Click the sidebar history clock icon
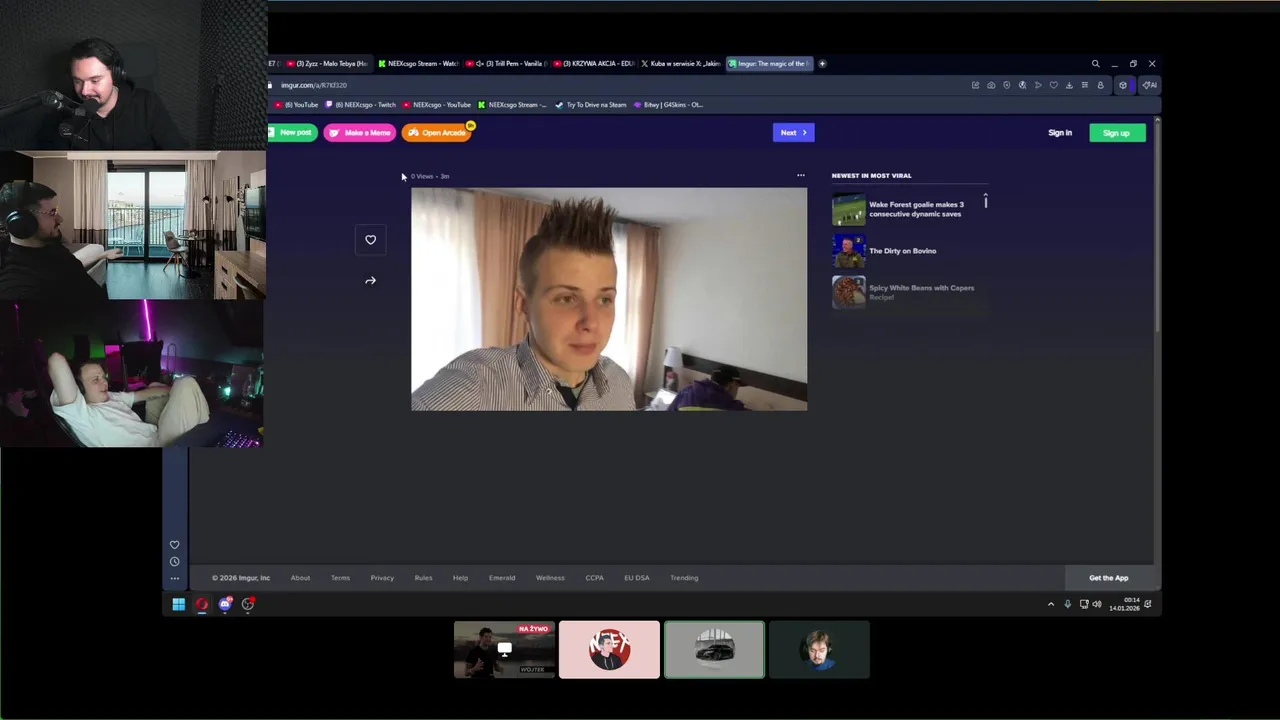This screenshot has height=720, width=1280. [x=174, y=562]
